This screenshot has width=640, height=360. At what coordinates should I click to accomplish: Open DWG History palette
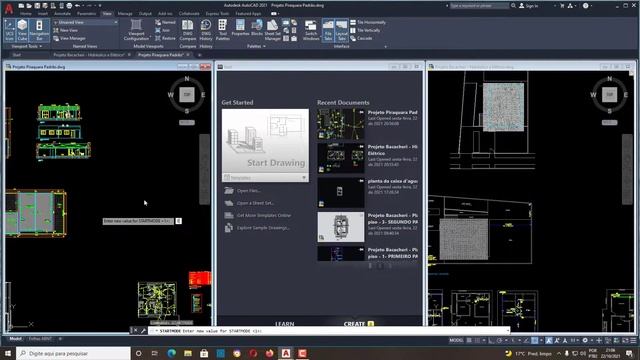click(206, 30)
